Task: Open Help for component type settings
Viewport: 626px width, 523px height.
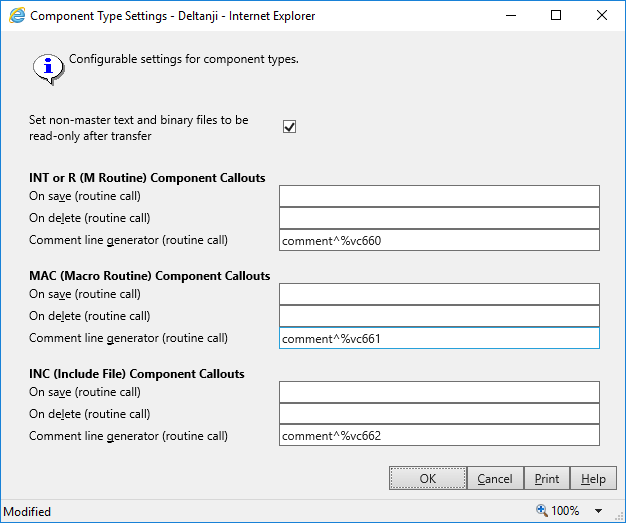Action: click(x=593, y=479)
